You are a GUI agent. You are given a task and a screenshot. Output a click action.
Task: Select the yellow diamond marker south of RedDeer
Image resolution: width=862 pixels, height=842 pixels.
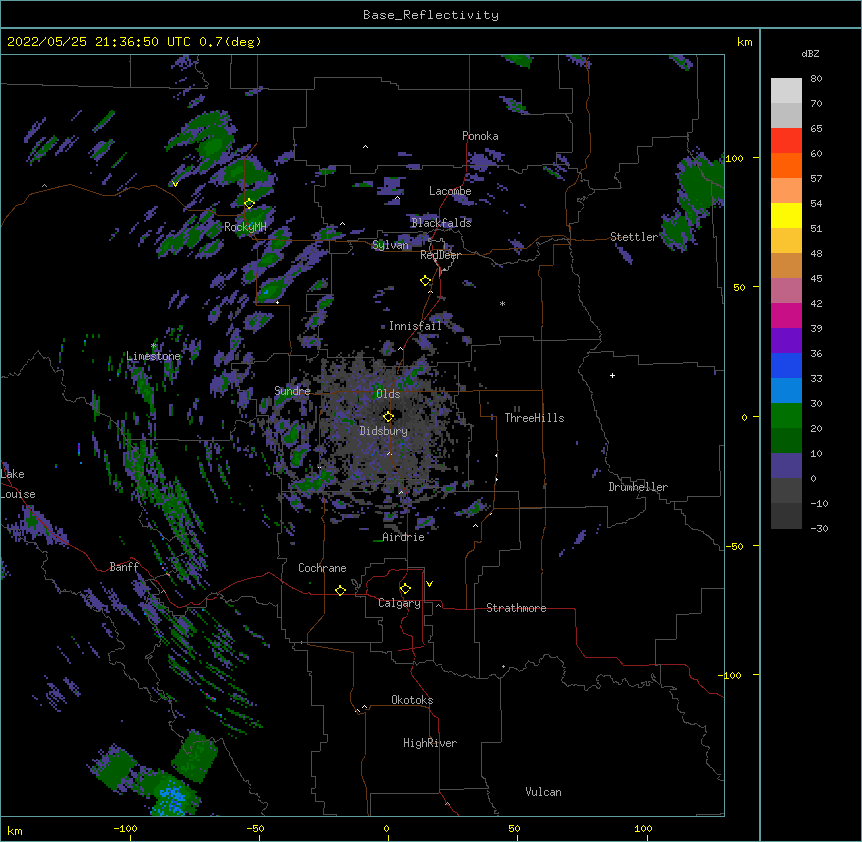[x=425, y=281]
